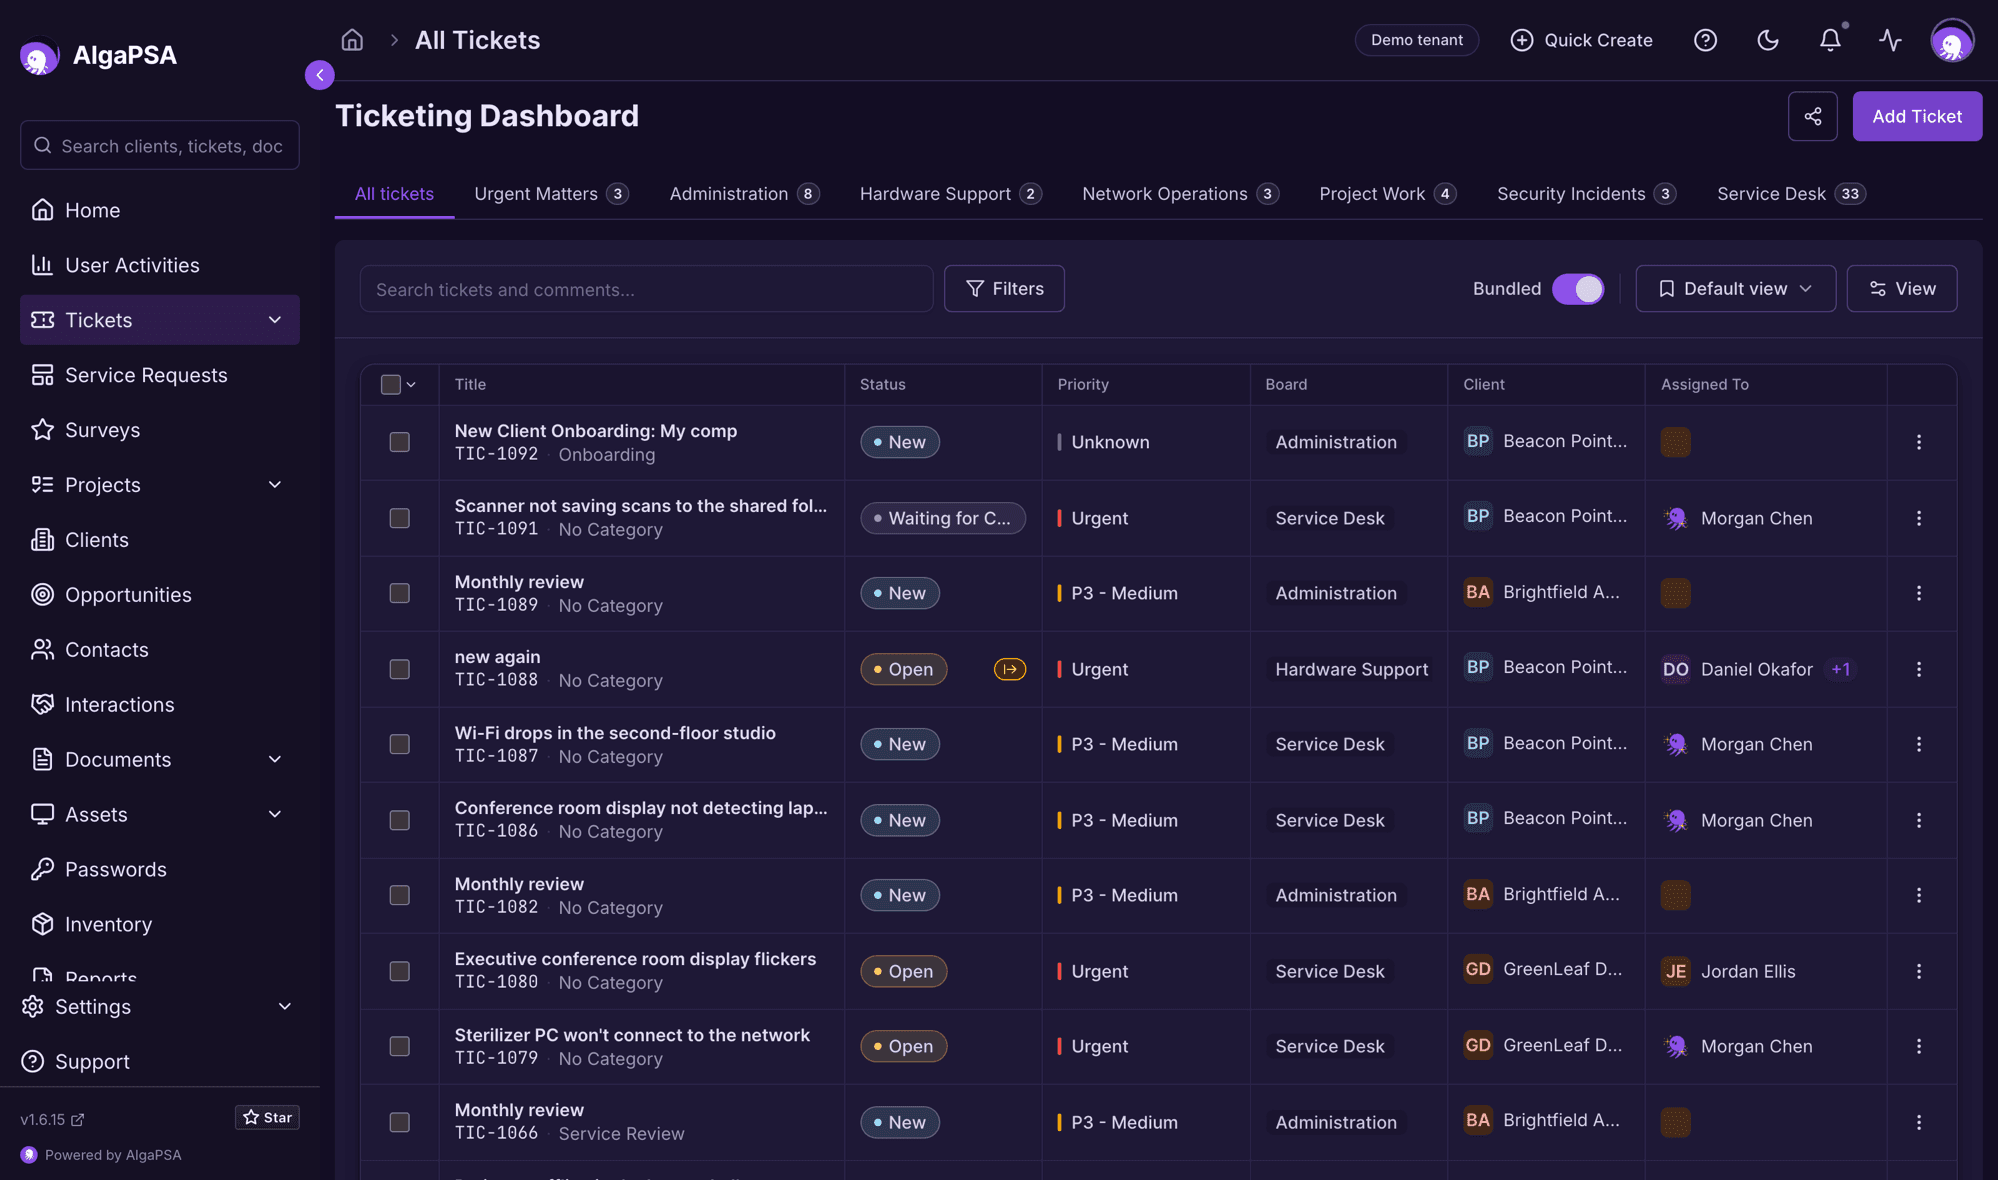Screen dimensions: 1998x1180
Task: Open notifications bell
Action: (1830, 40)
